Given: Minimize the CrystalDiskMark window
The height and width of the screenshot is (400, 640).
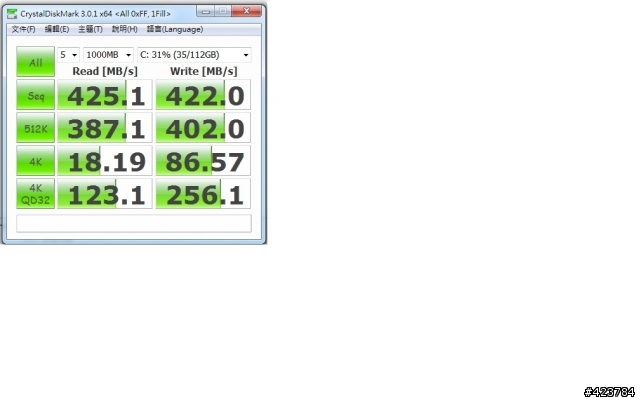Looking at the screenshot, I should [x=206, y=11].
